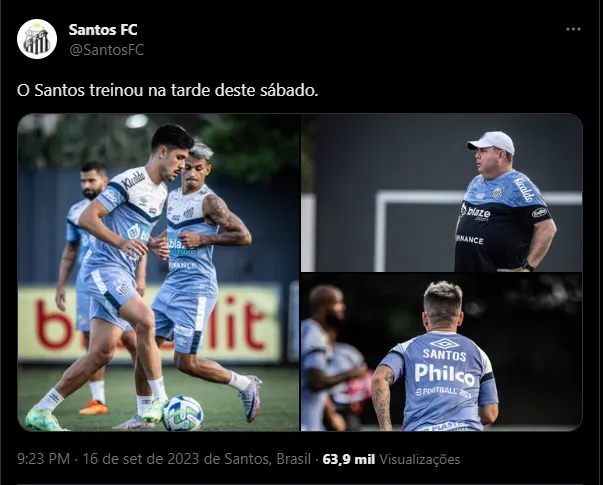Open the 63,9 mil Visualizações count
Image resolution: width=603 pixels, height=485 pixels.
tap(391, 459)
